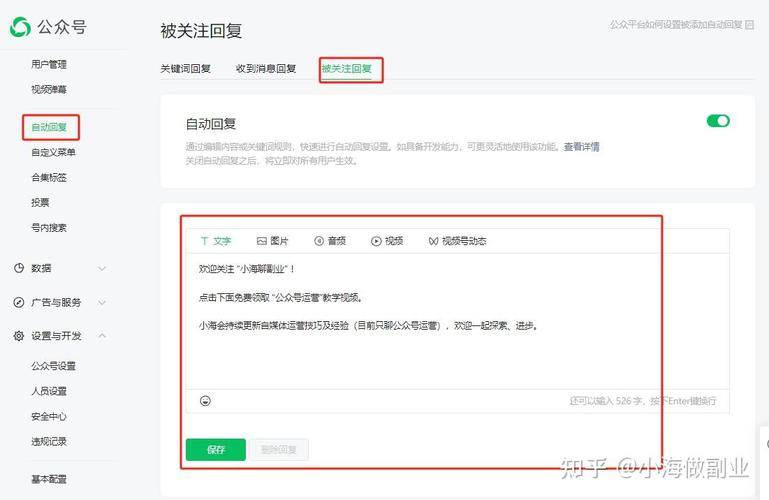
Task: Expand the 广告与服务 sidebar section
Action: [x=101, y=302]
